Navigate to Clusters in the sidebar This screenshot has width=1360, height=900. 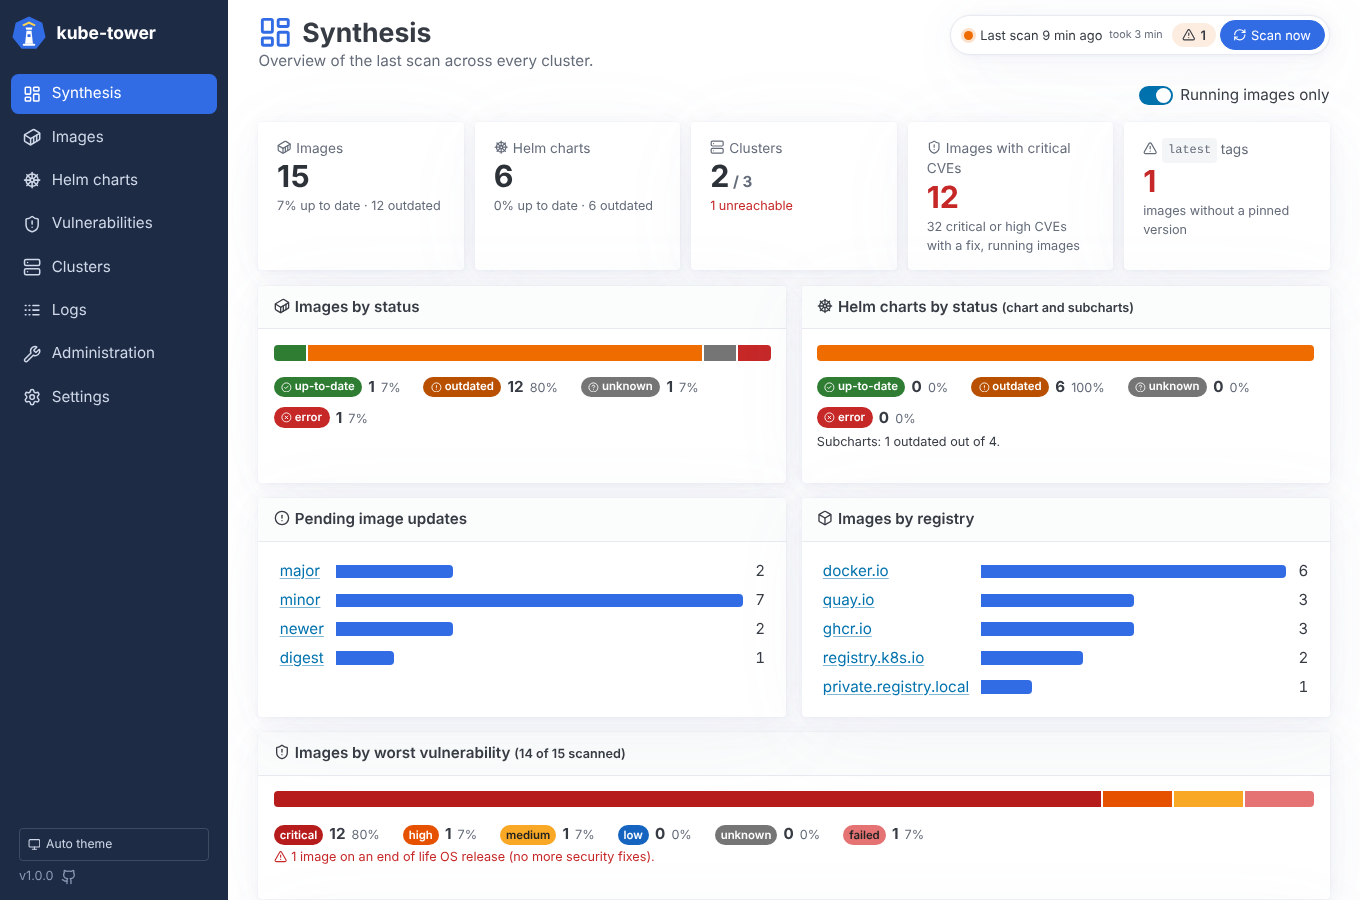(x=114, y=267)
